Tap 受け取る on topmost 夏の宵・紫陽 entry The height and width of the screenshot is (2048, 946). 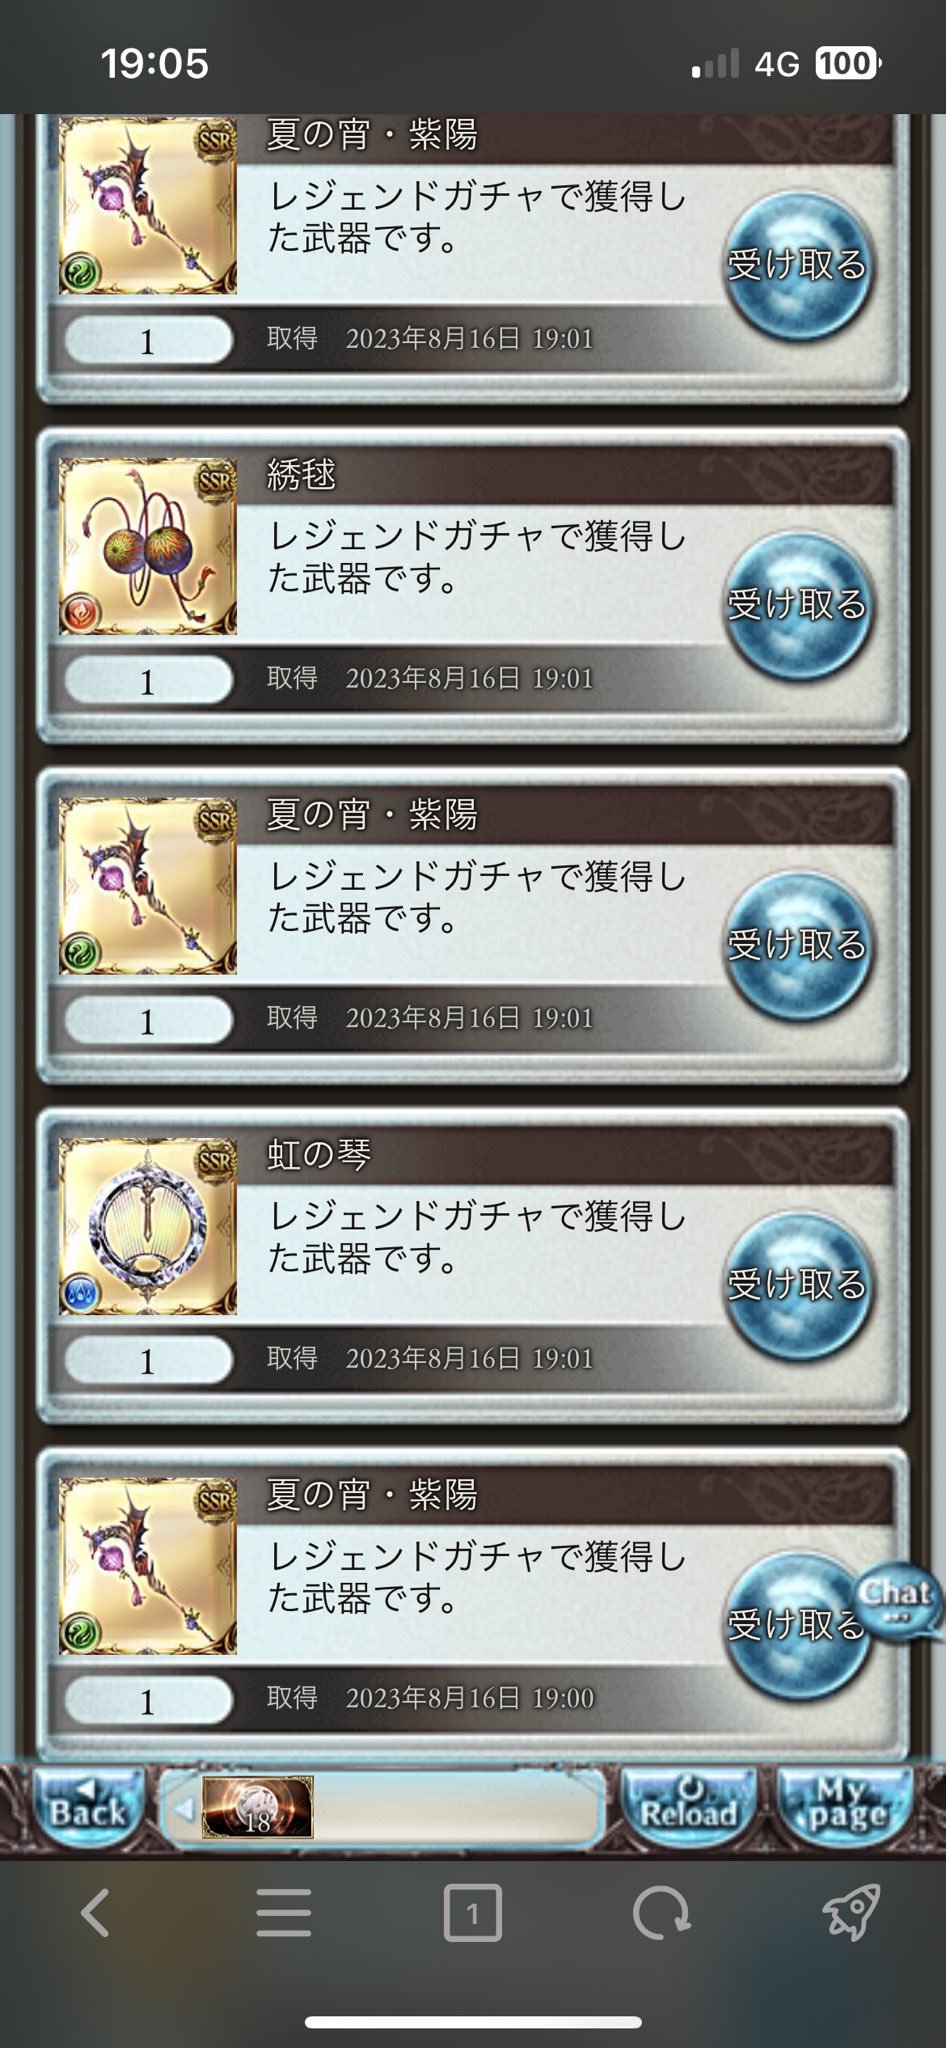click(x=798, y=264)
